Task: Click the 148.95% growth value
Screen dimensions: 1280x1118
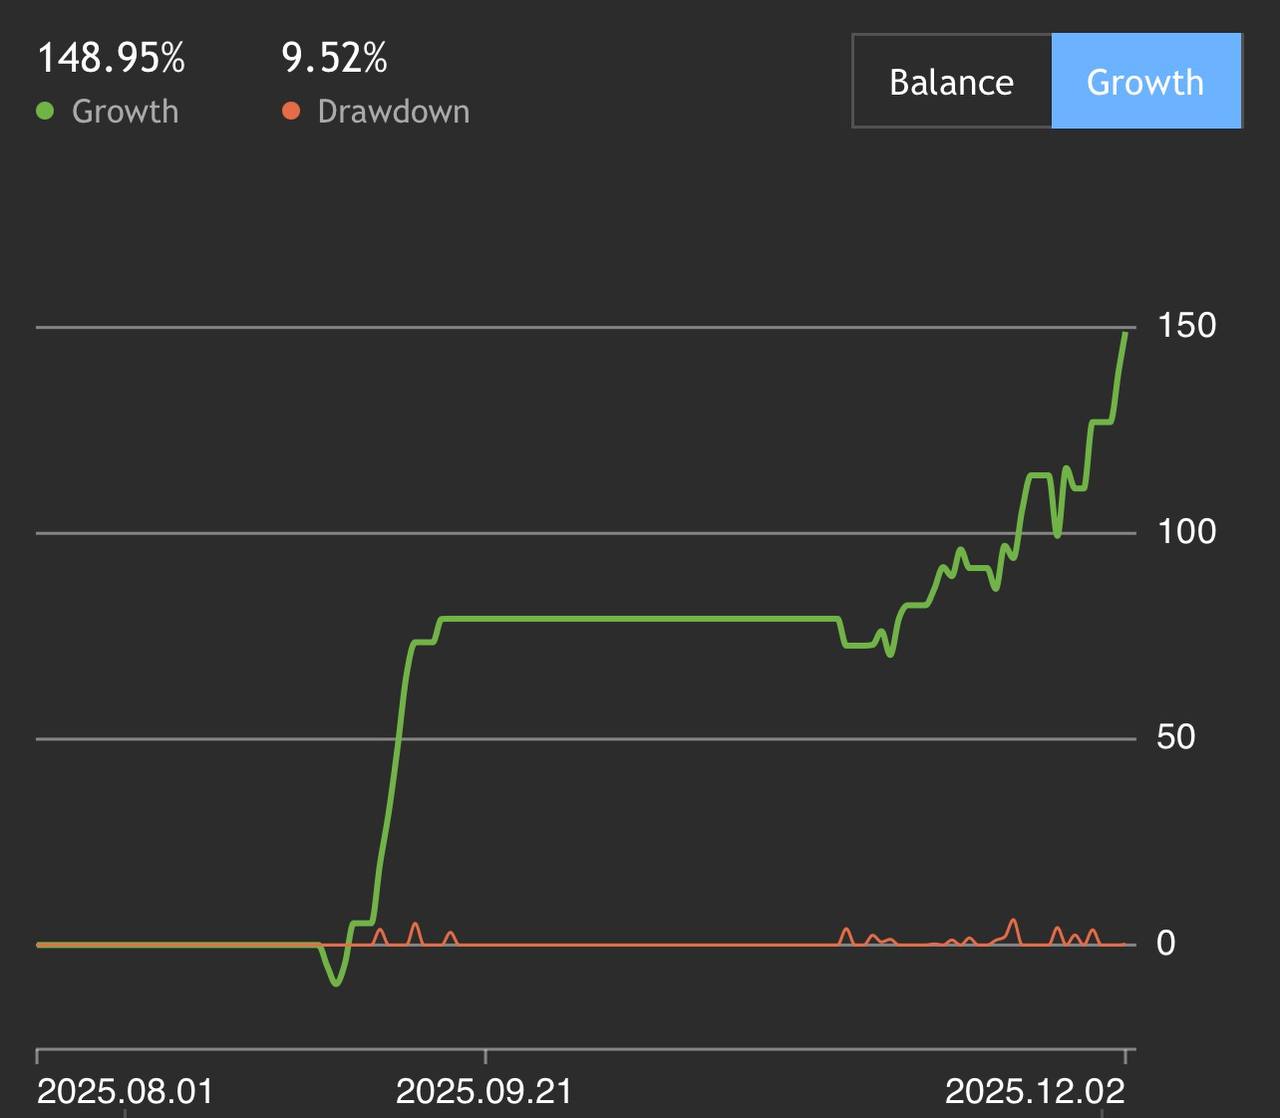Action: (x=111, y=58)
